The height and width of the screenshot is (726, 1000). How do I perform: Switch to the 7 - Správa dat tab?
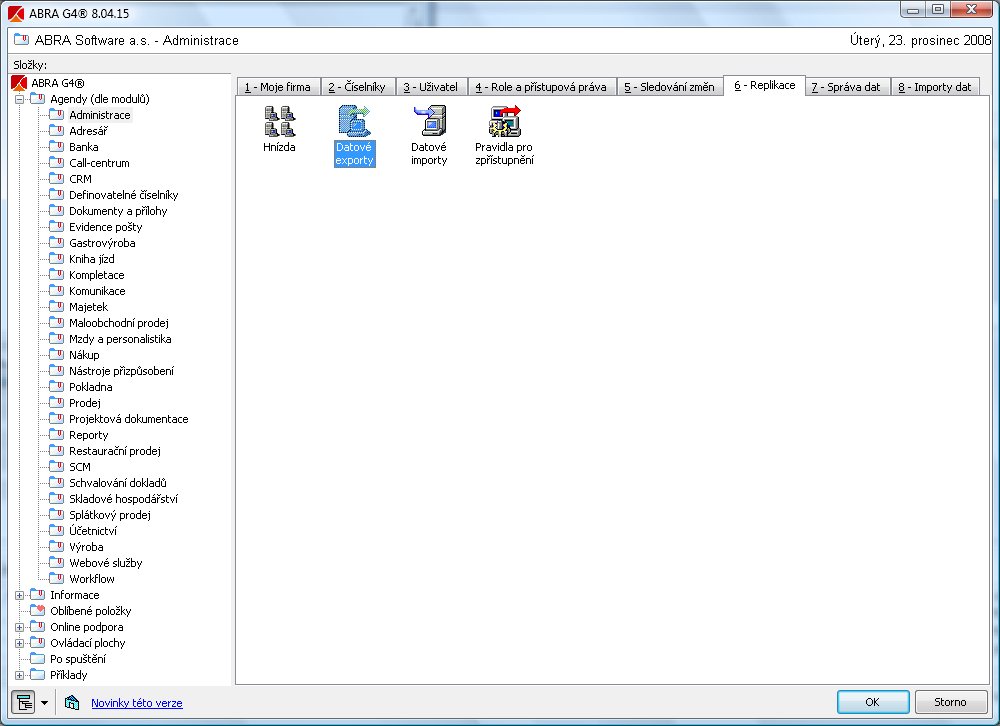tap(846, 87)
